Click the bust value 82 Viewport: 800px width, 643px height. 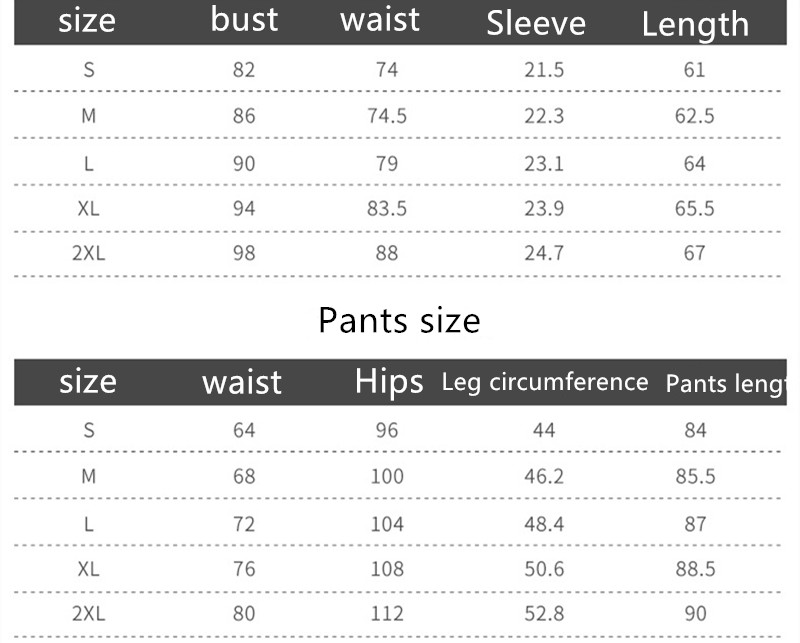pyautogui.click(x=244, y=70)
